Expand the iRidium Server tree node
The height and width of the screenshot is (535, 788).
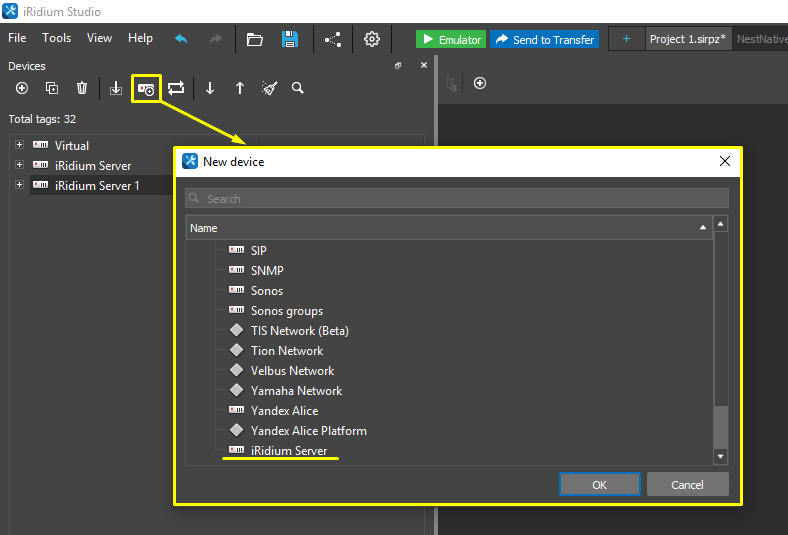point(19,165)
